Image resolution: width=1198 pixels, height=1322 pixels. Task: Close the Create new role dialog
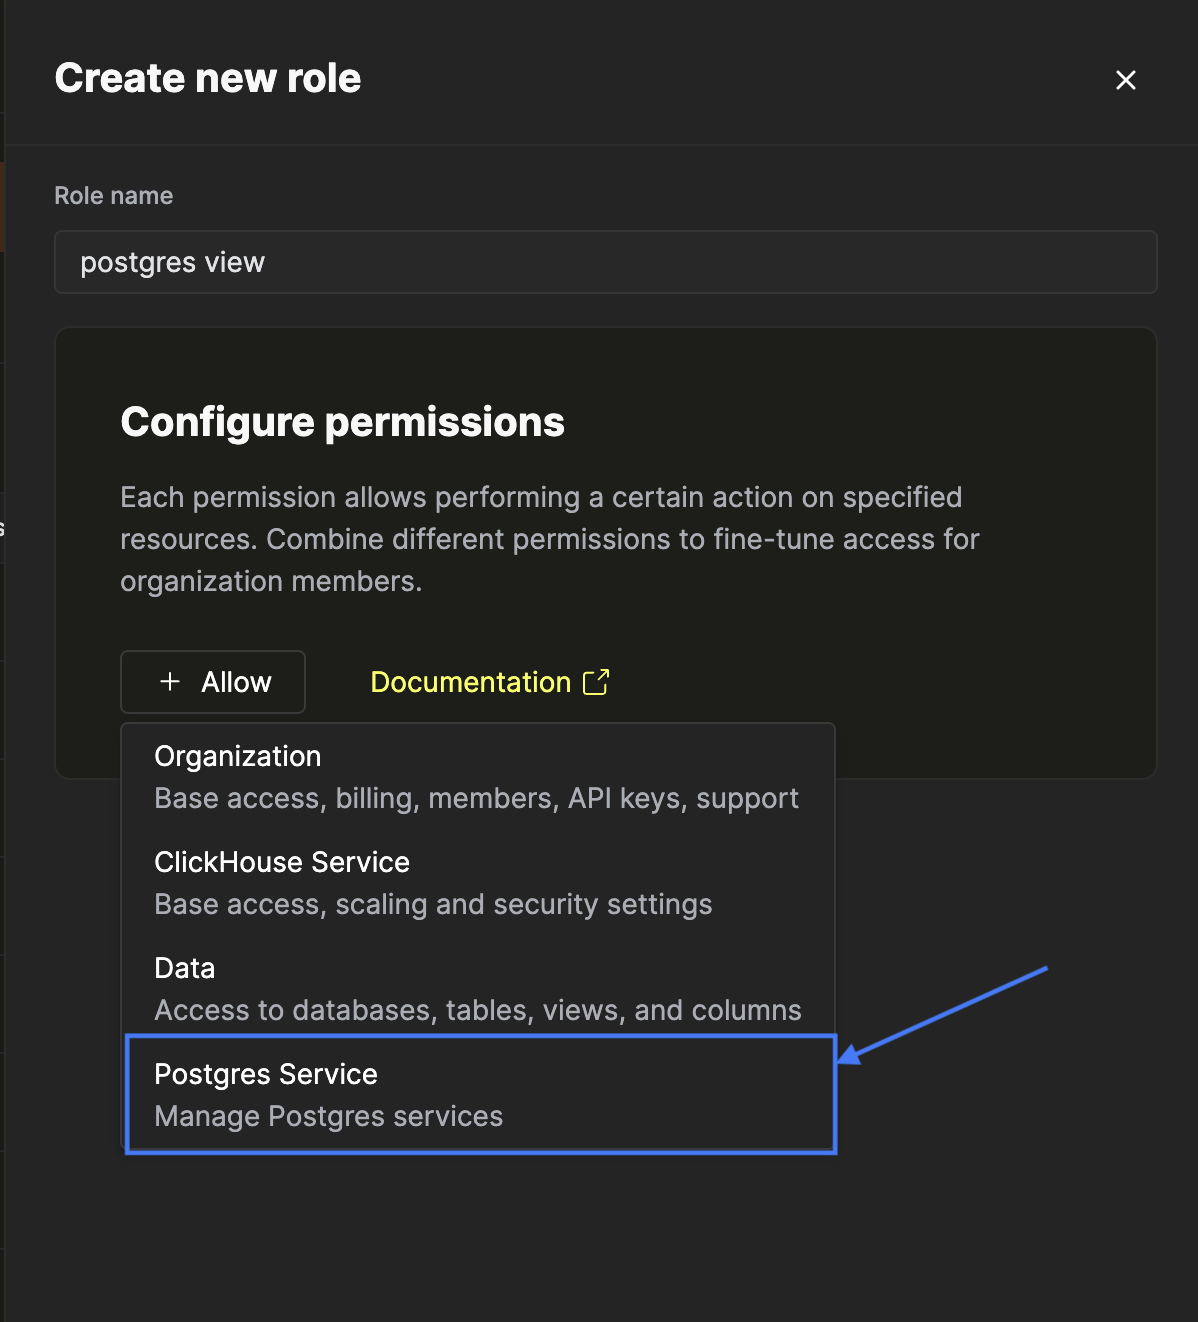click(1126, 80)
